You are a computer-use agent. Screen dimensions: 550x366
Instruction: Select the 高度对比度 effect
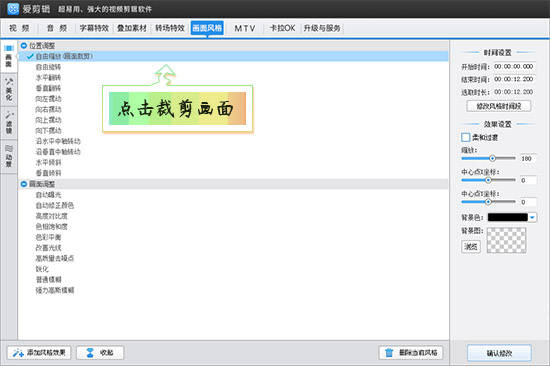click(x=51, y=216)
